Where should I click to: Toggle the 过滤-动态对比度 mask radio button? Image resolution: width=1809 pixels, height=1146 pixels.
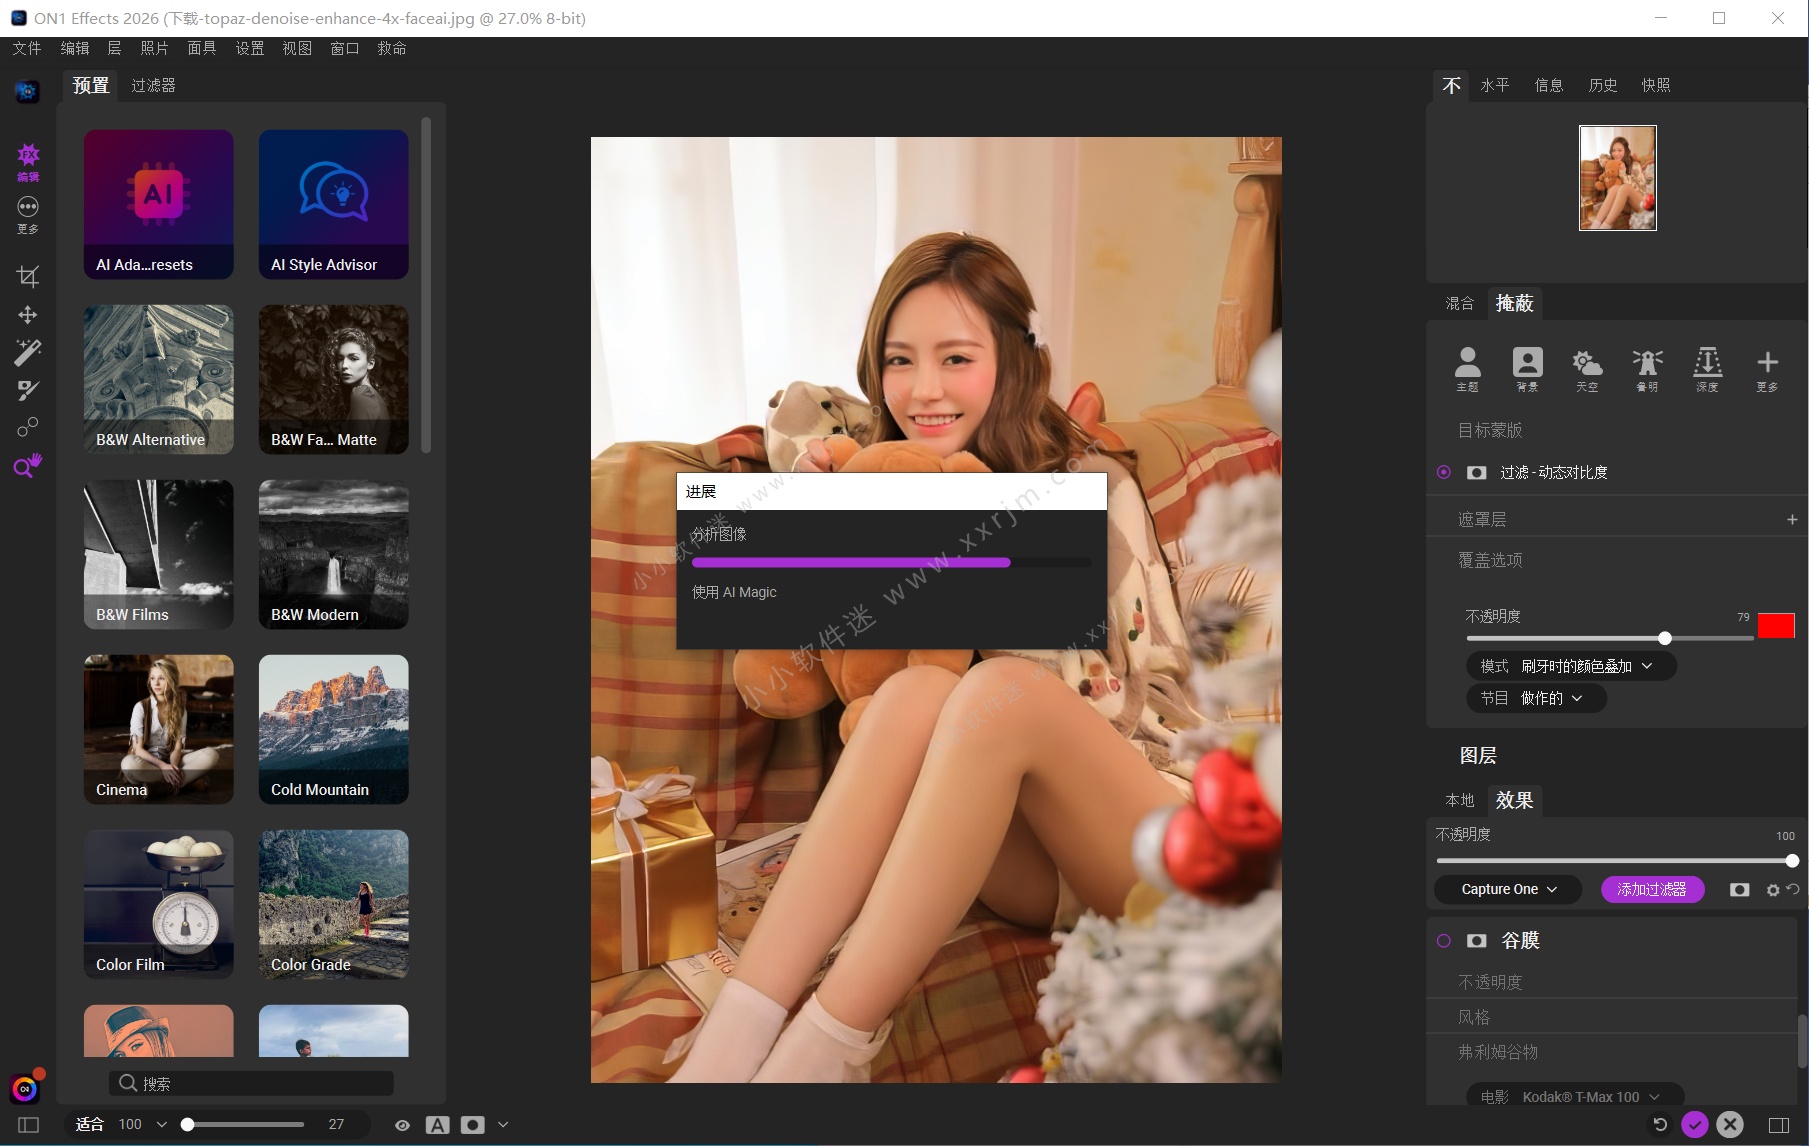1444,472
